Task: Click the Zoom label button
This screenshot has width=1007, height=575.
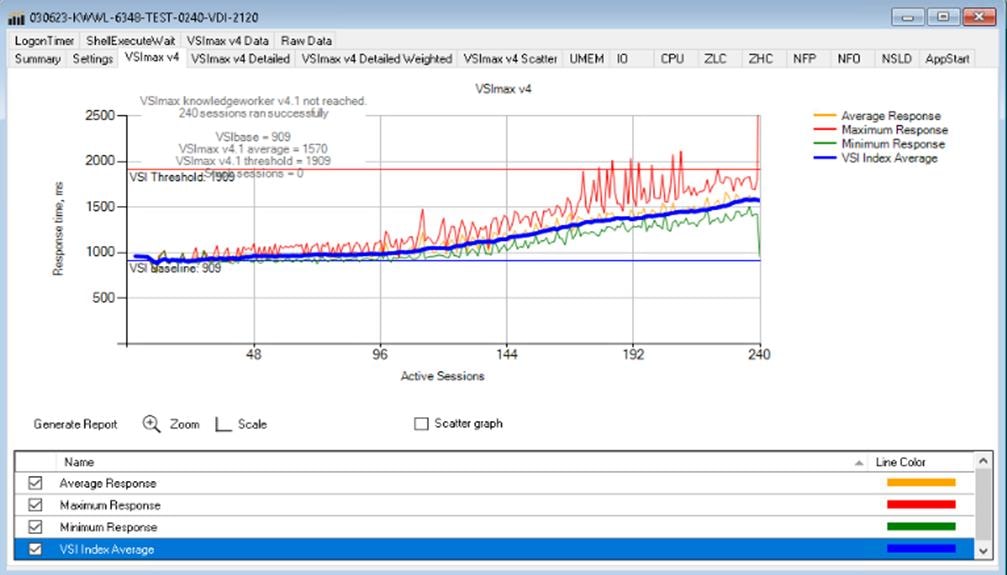Action: 184,425
